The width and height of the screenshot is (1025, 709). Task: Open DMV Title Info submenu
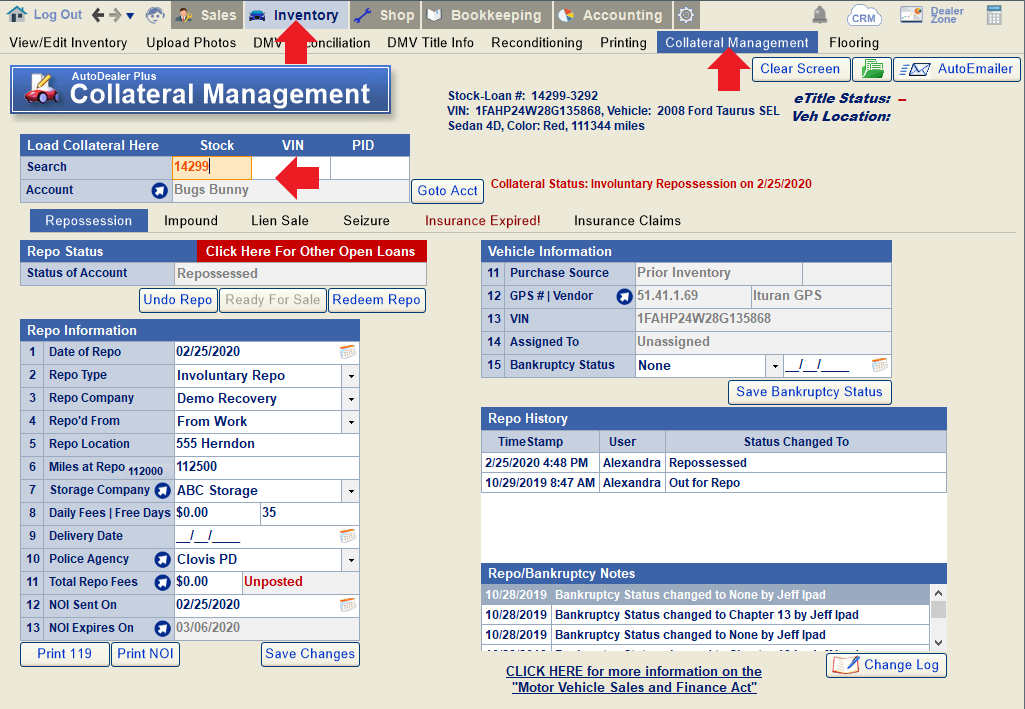tap(430, 43)
